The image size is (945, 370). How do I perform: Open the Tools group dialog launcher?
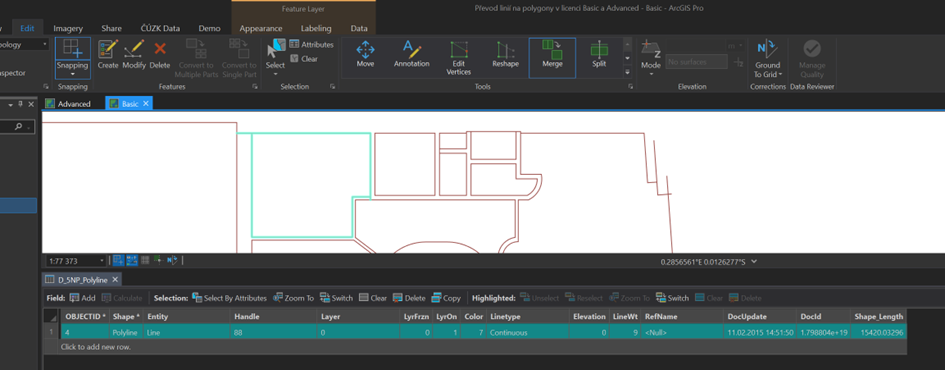tap(630, 87)
